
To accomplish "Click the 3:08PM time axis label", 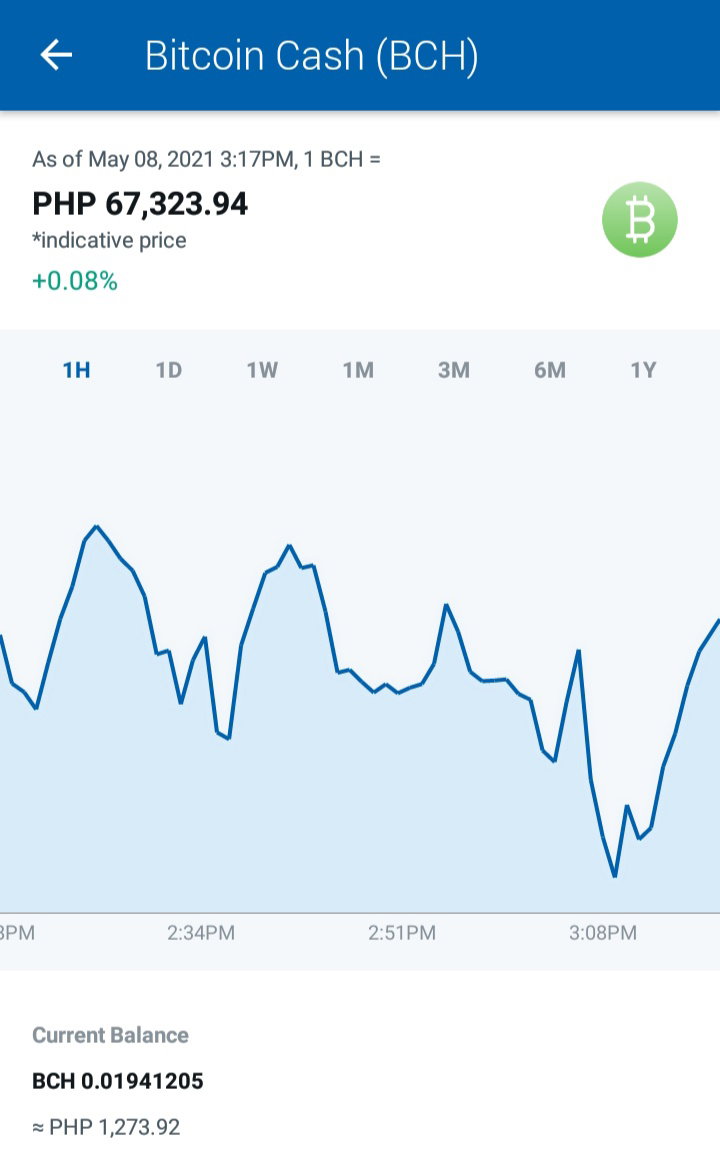I will pyautogui.click(x=603, y=933).
